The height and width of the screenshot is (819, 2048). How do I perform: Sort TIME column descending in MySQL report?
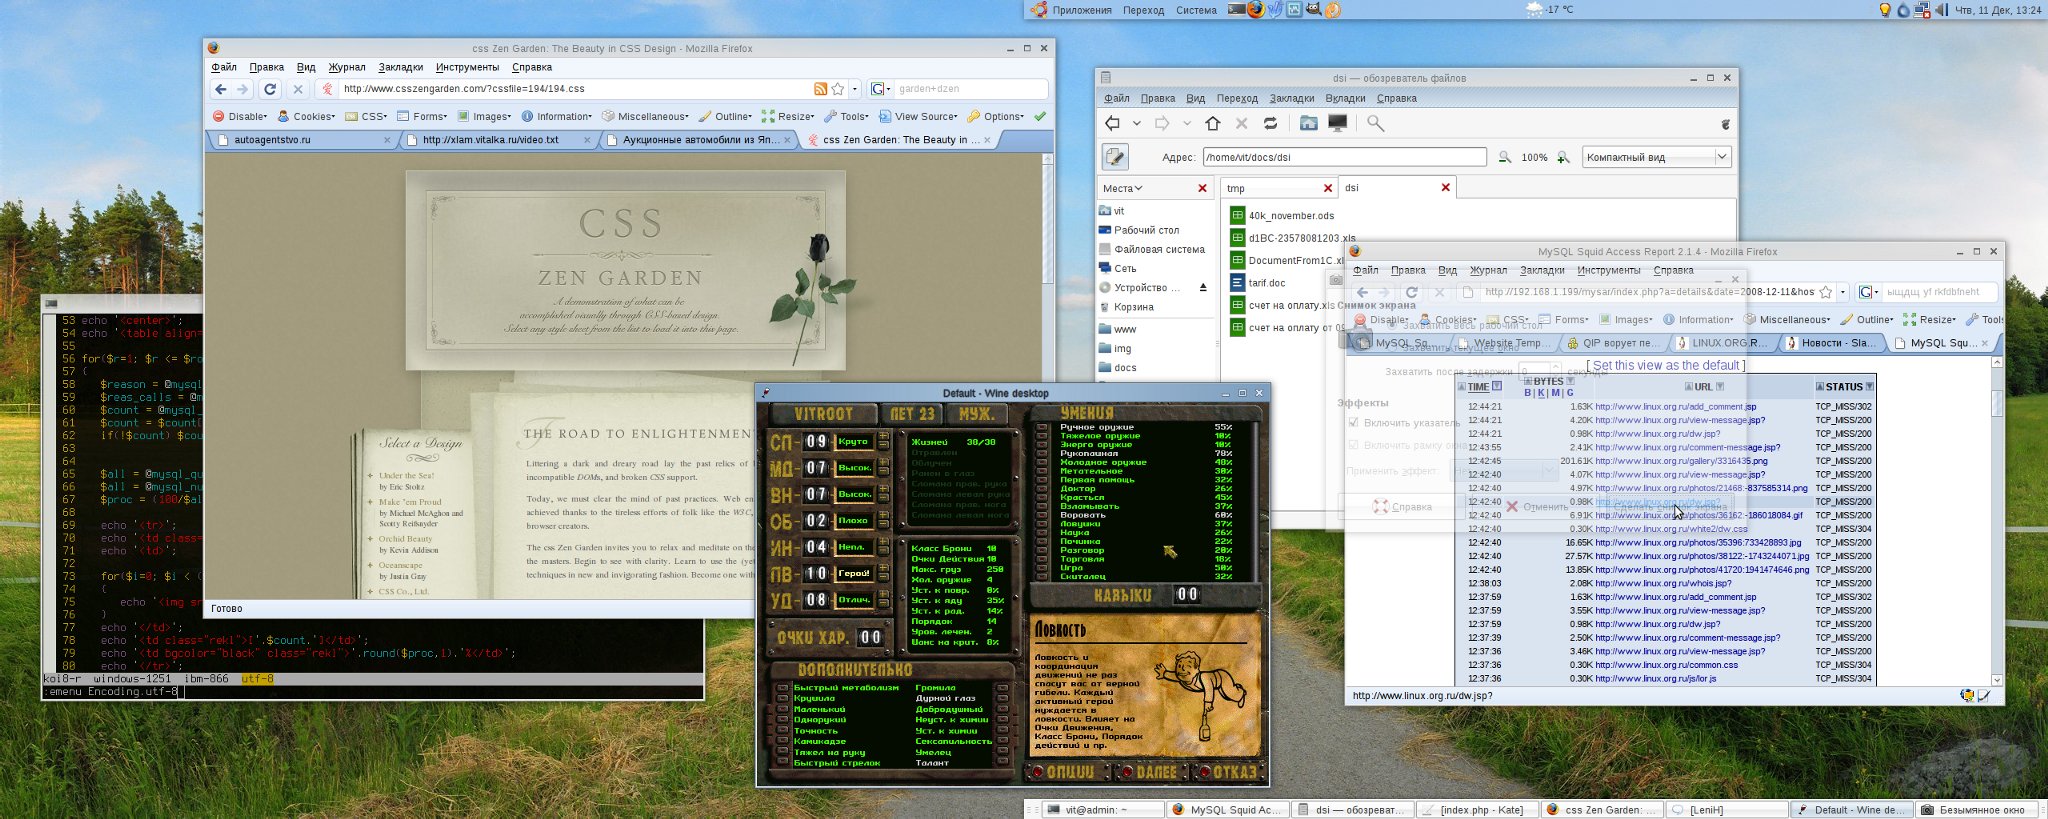(x=1497, y=386)
